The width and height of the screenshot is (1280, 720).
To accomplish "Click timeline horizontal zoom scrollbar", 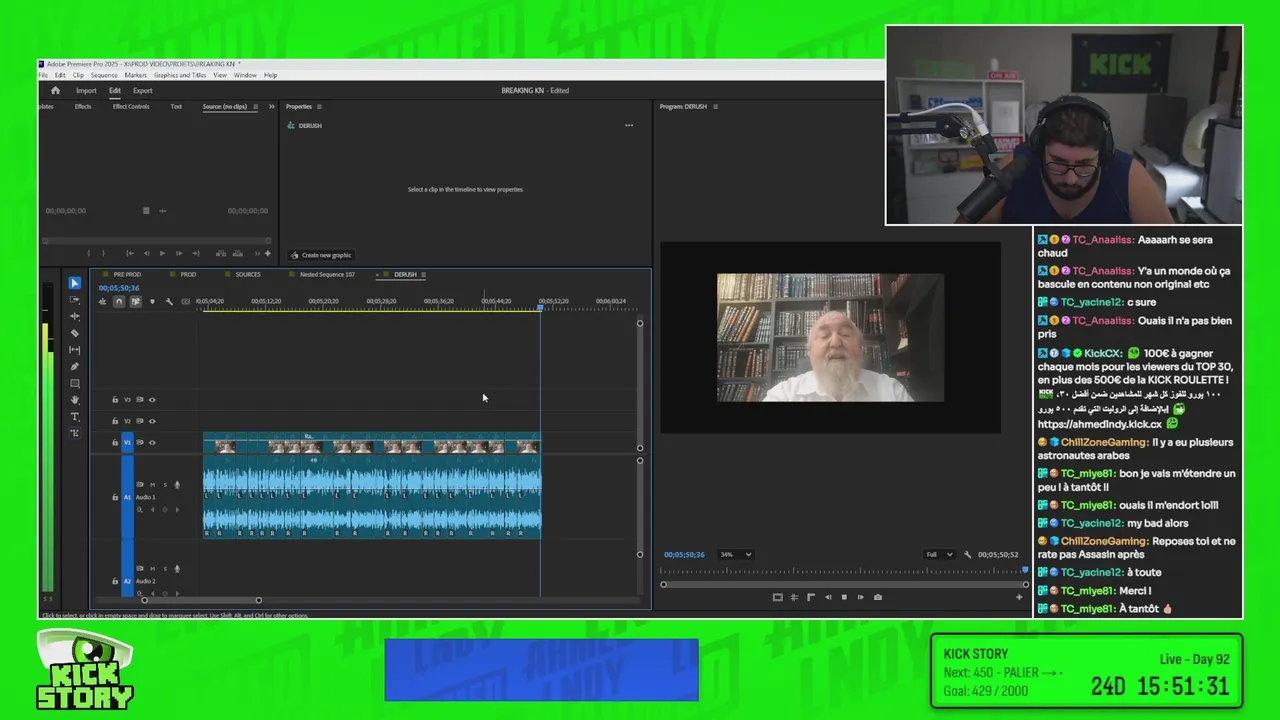I will pyautogui.click(x=201, y=600).
